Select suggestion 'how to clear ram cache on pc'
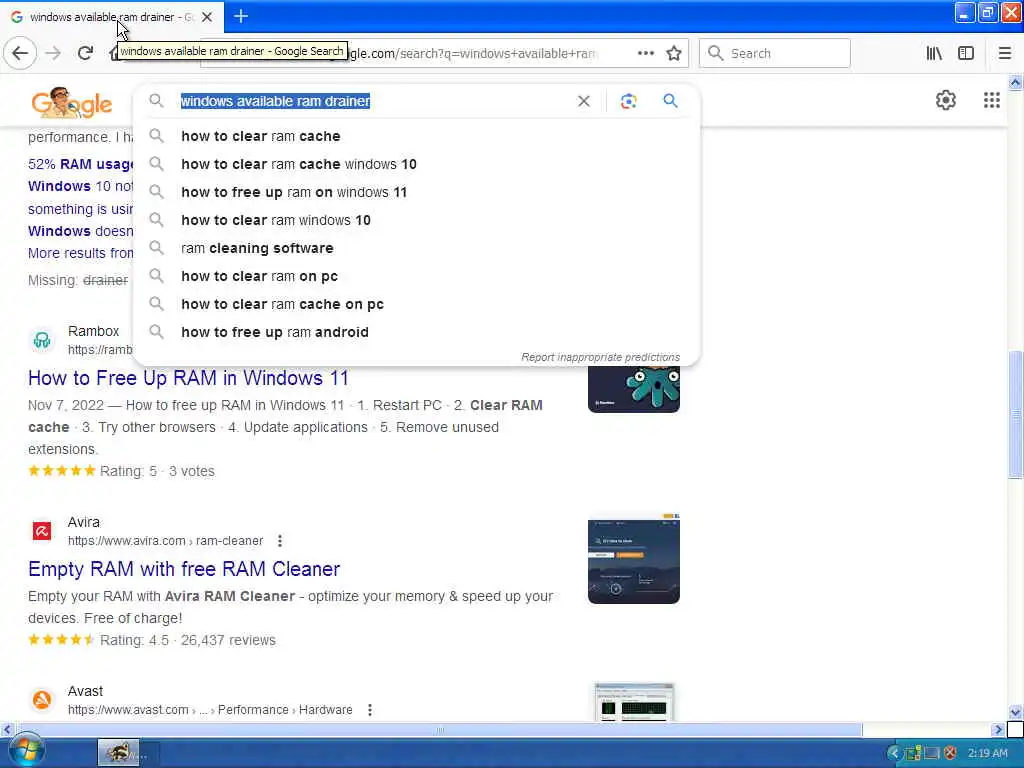Screen dimensions: 1024x768 click(417, 304)
